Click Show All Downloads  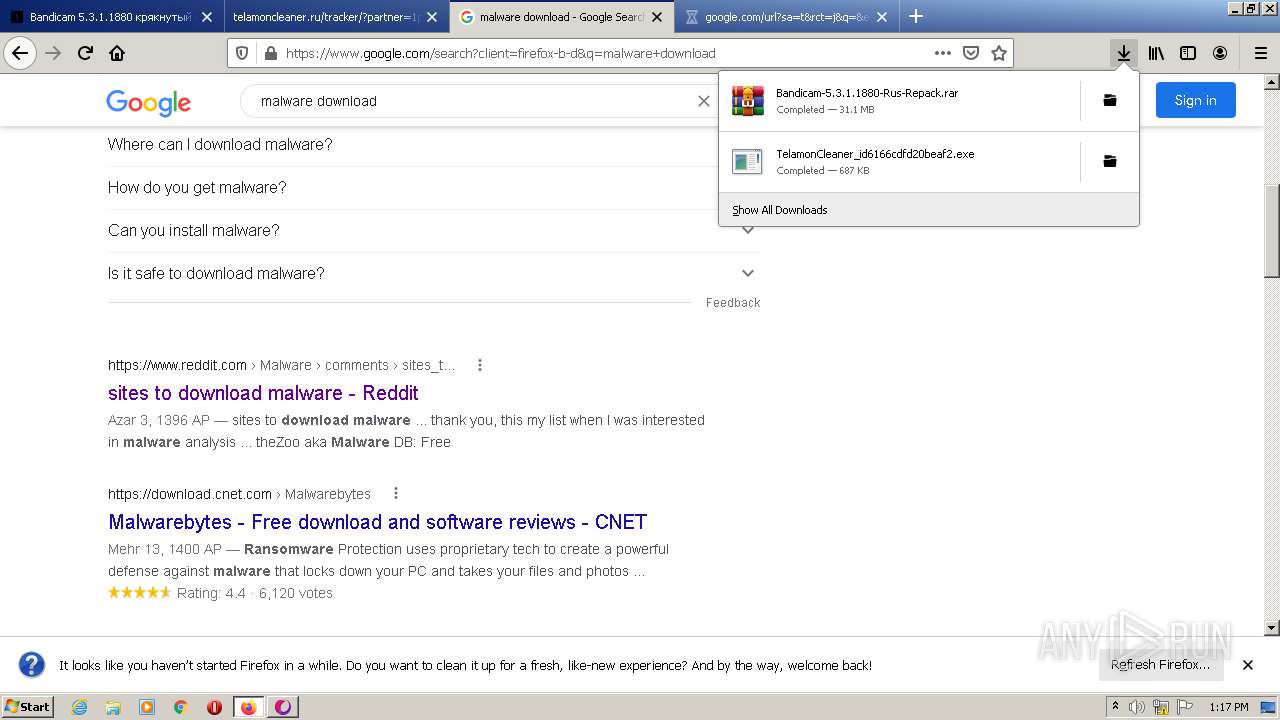[928, 210]
